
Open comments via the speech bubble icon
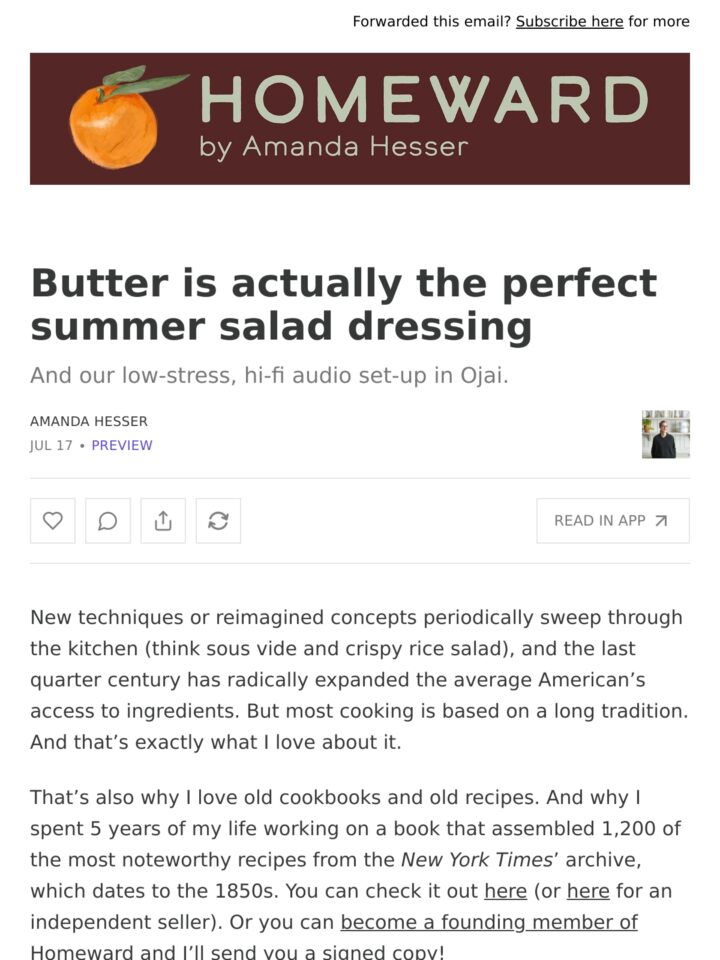click(108, 521)
